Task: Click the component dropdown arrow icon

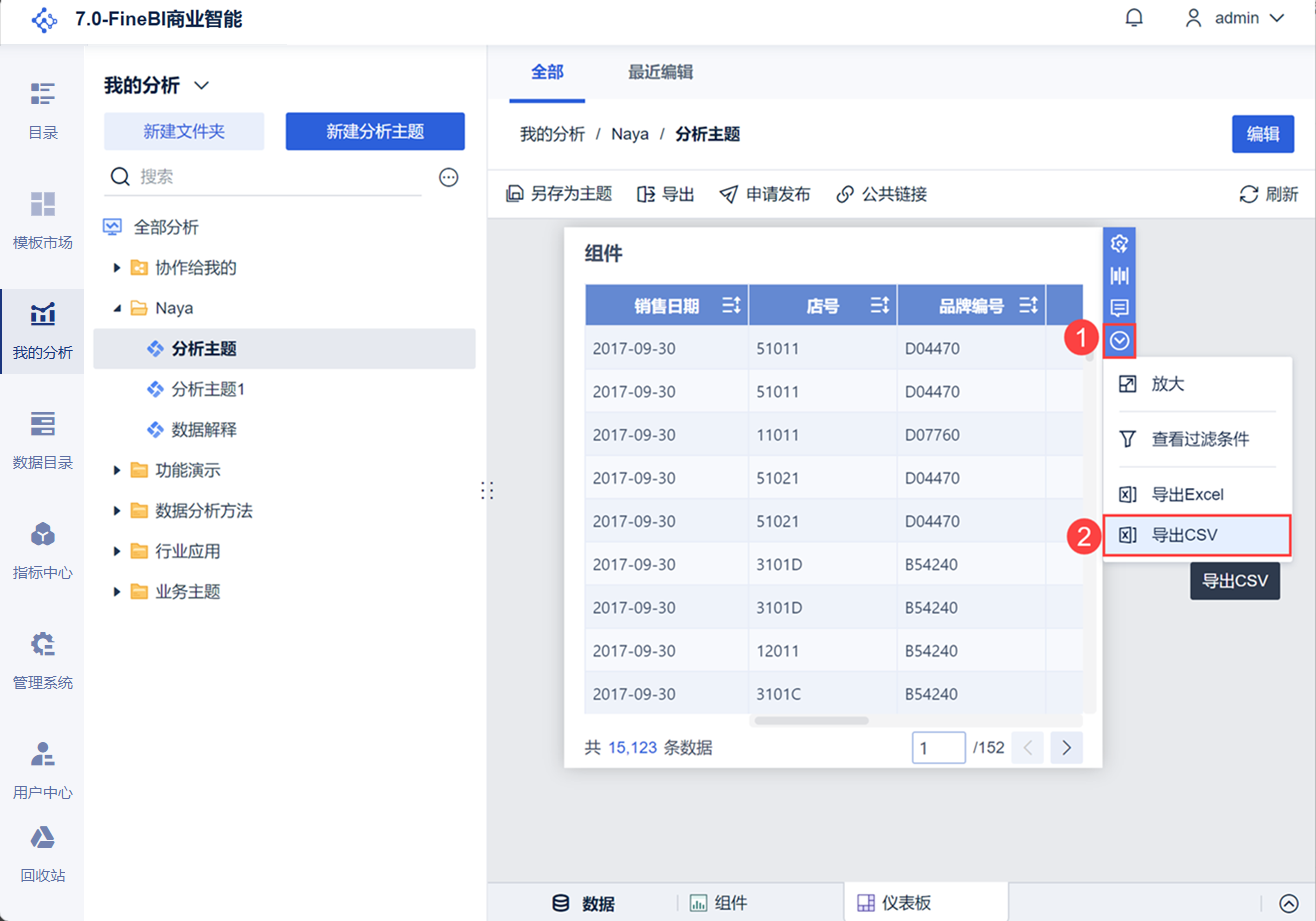Action: [x=1120, y=341]
